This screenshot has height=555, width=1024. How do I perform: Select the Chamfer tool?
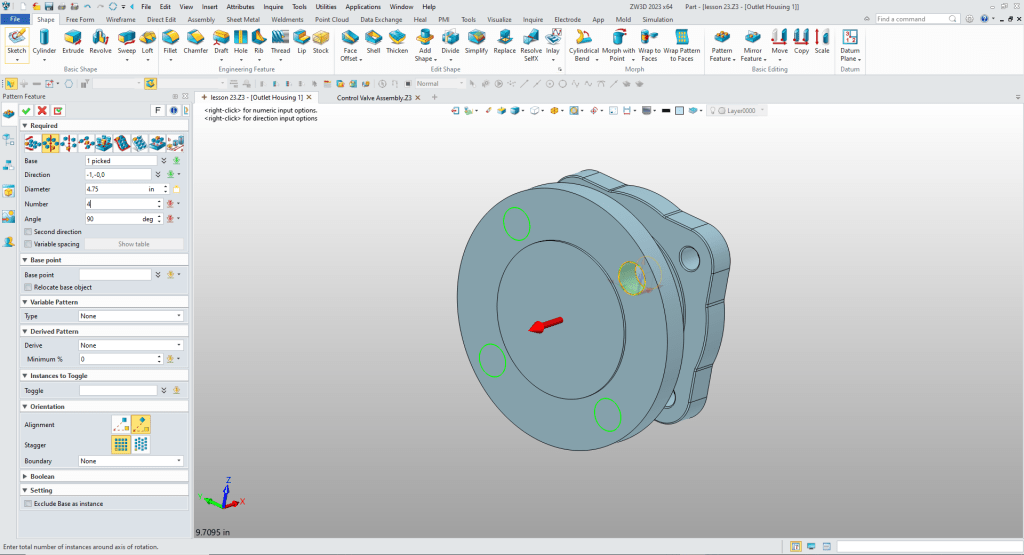click(x=196, y=40)
